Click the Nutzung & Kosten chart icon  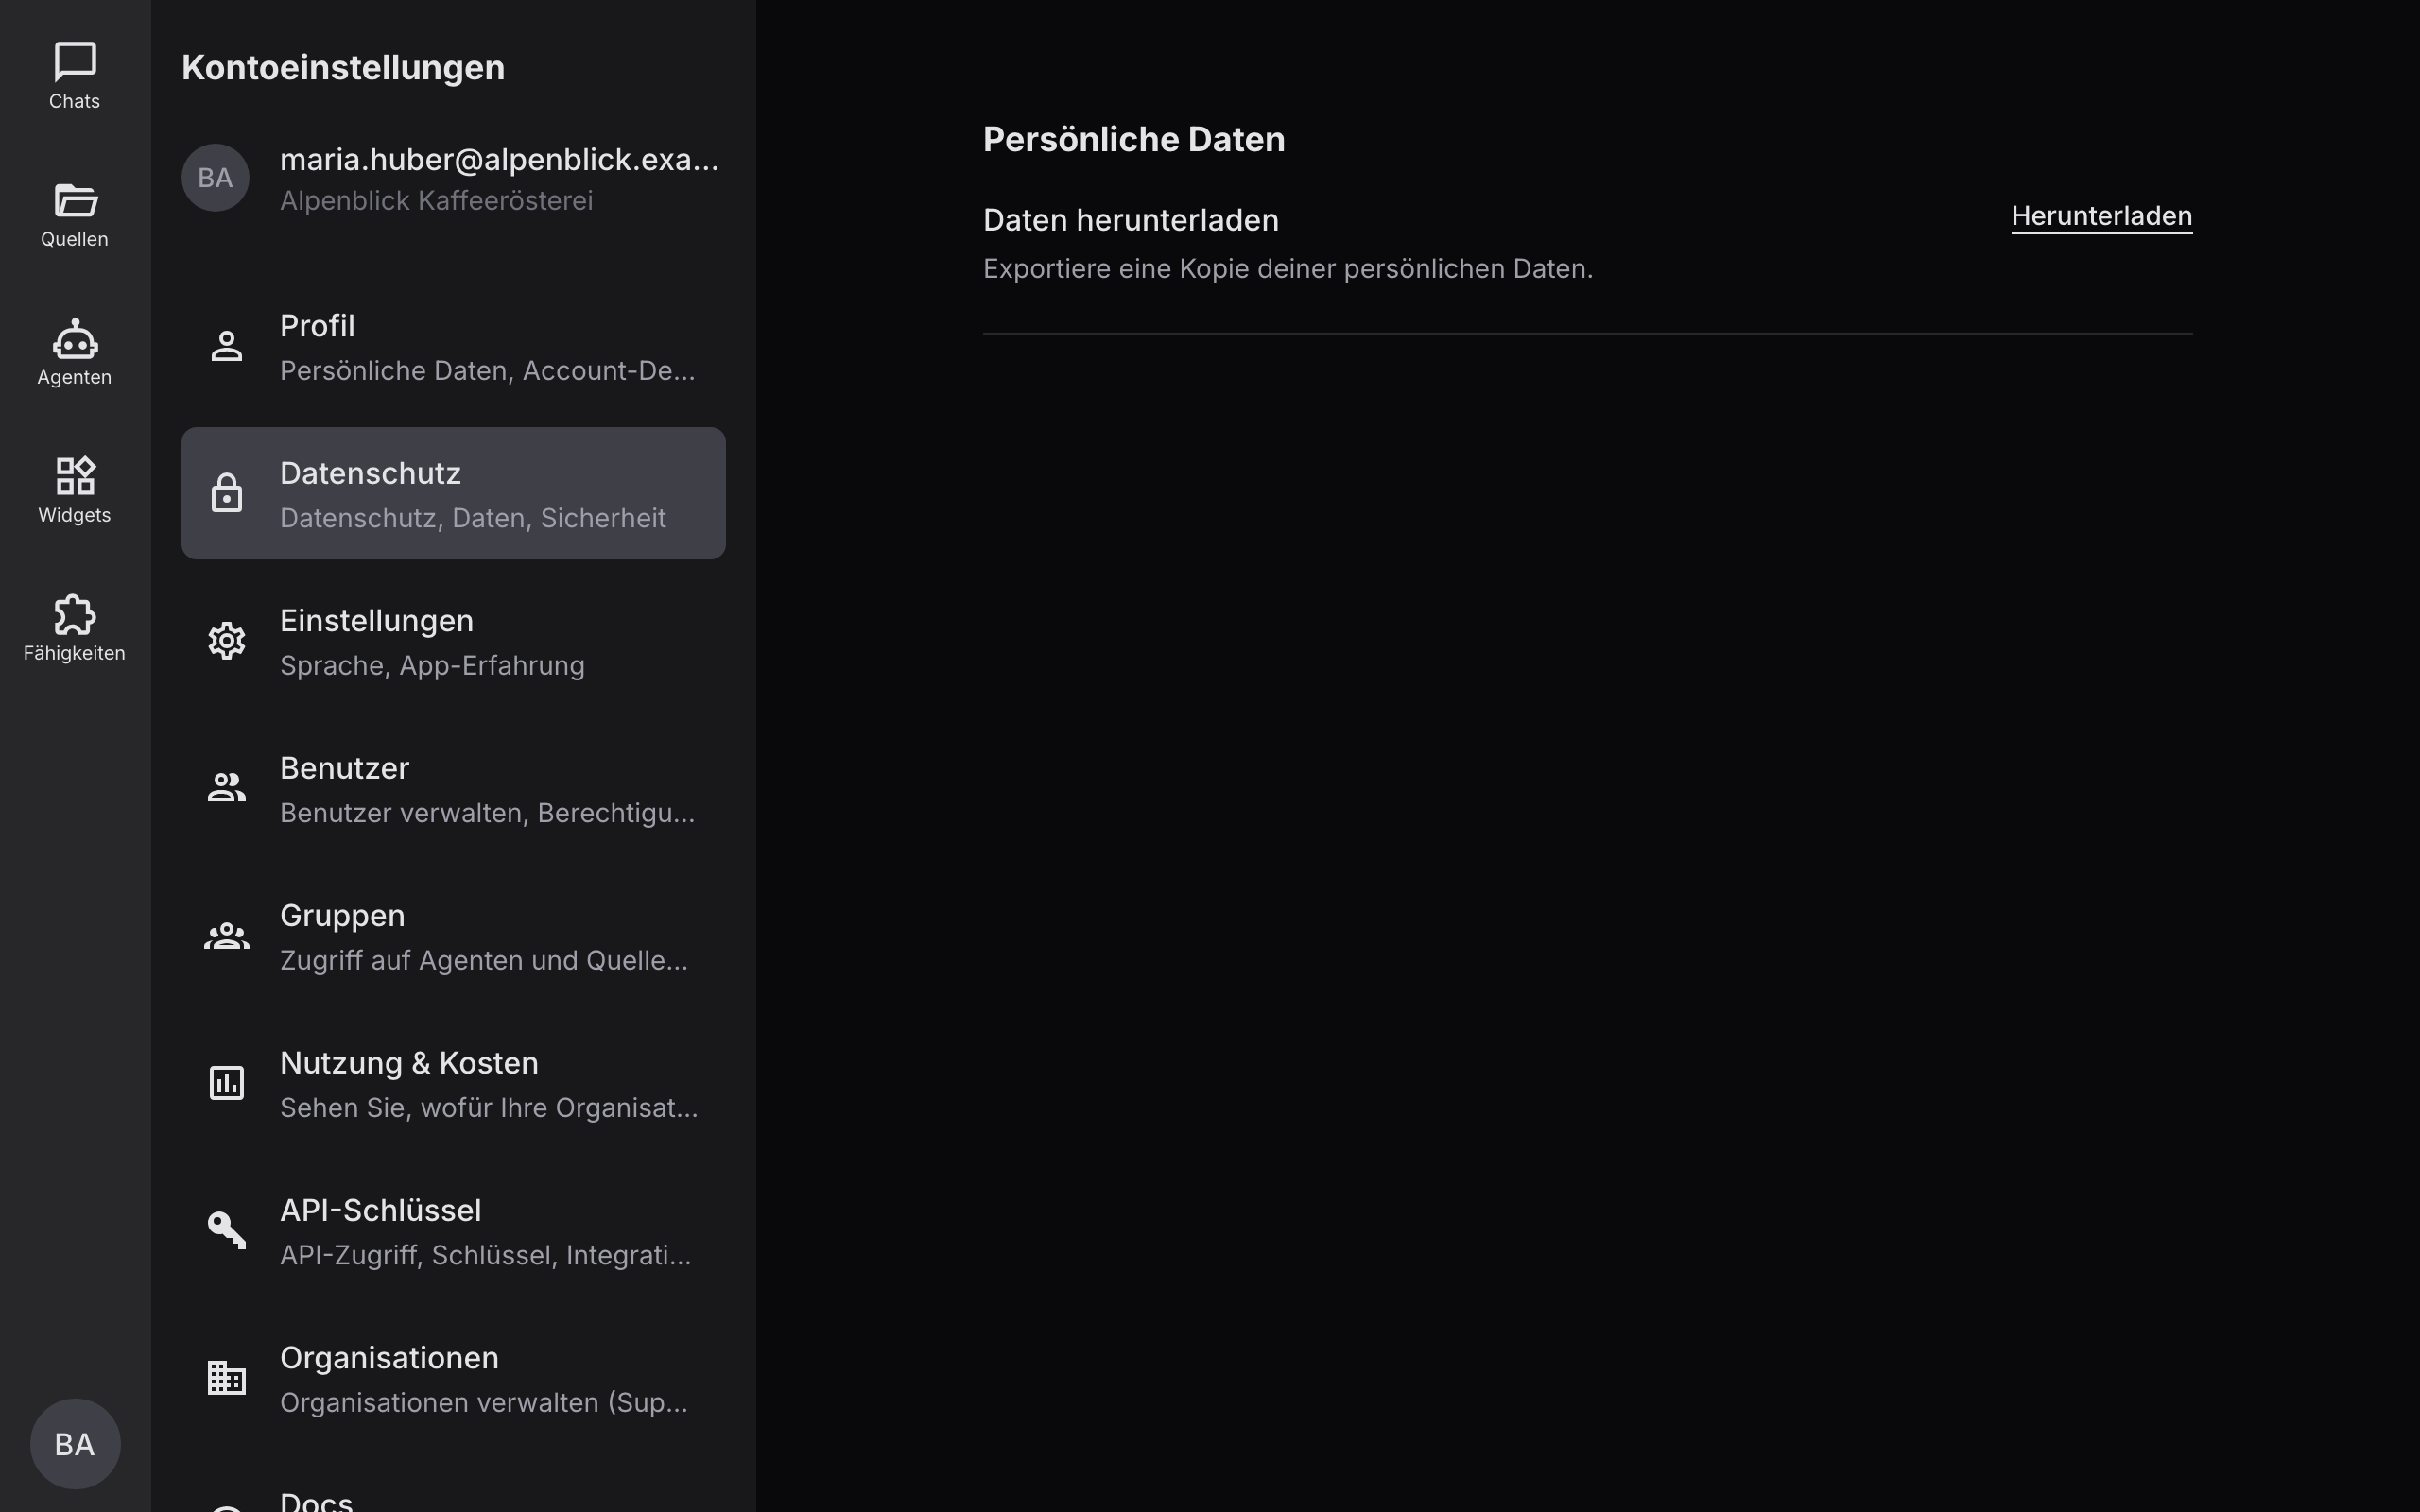tap(227, 1083)
